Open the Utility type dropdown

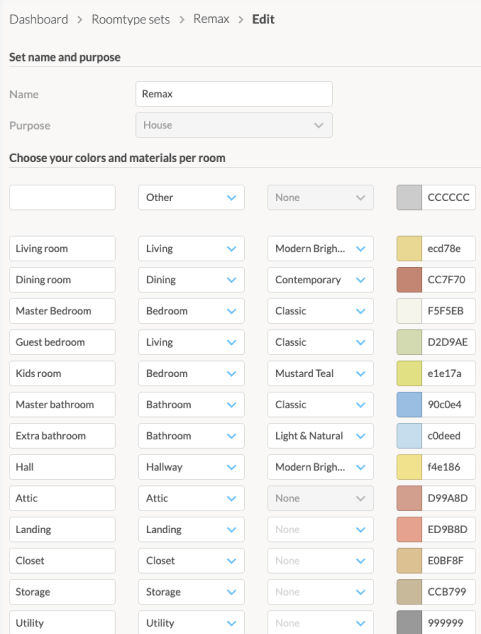tap(191, 622)
